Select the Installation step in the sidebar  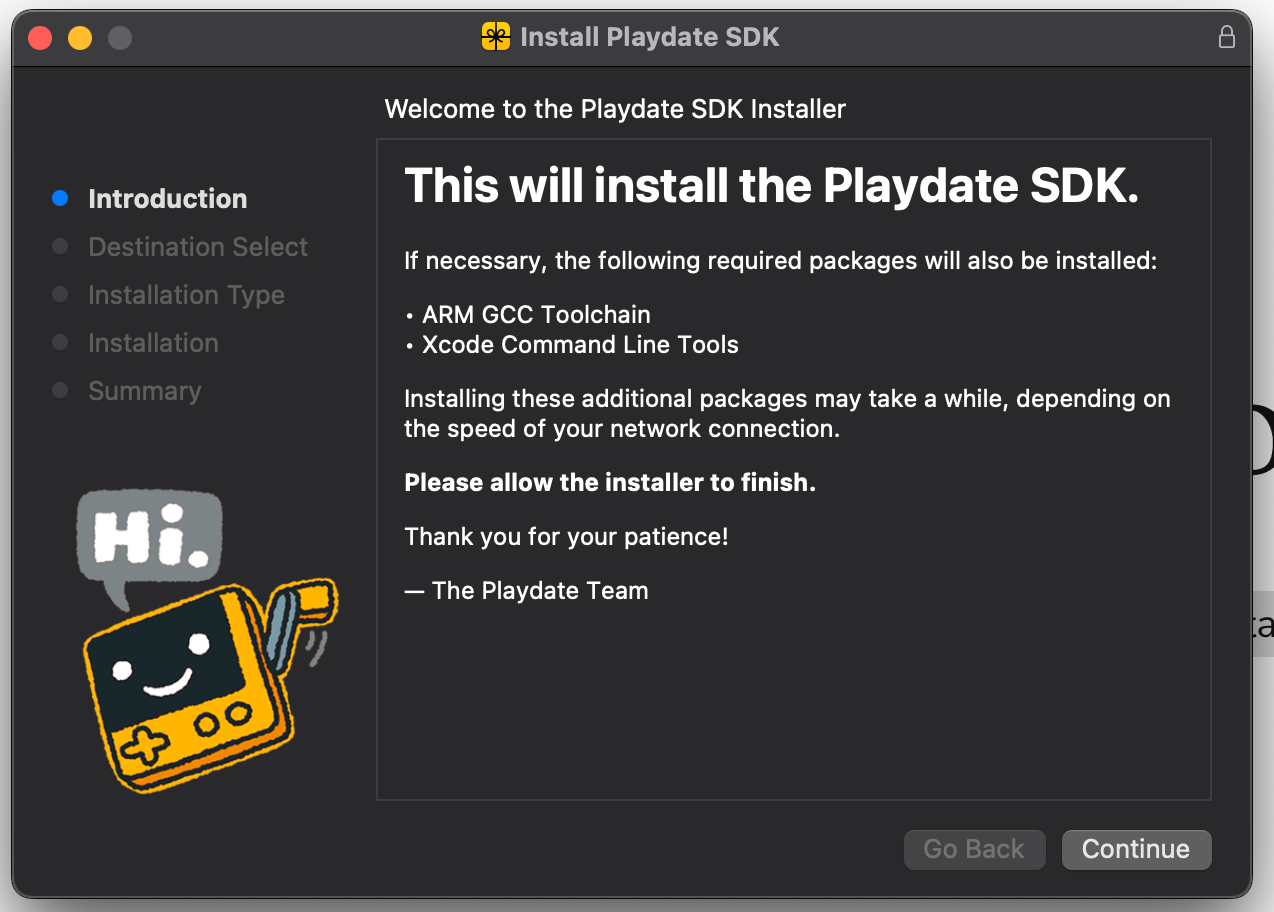153,343
